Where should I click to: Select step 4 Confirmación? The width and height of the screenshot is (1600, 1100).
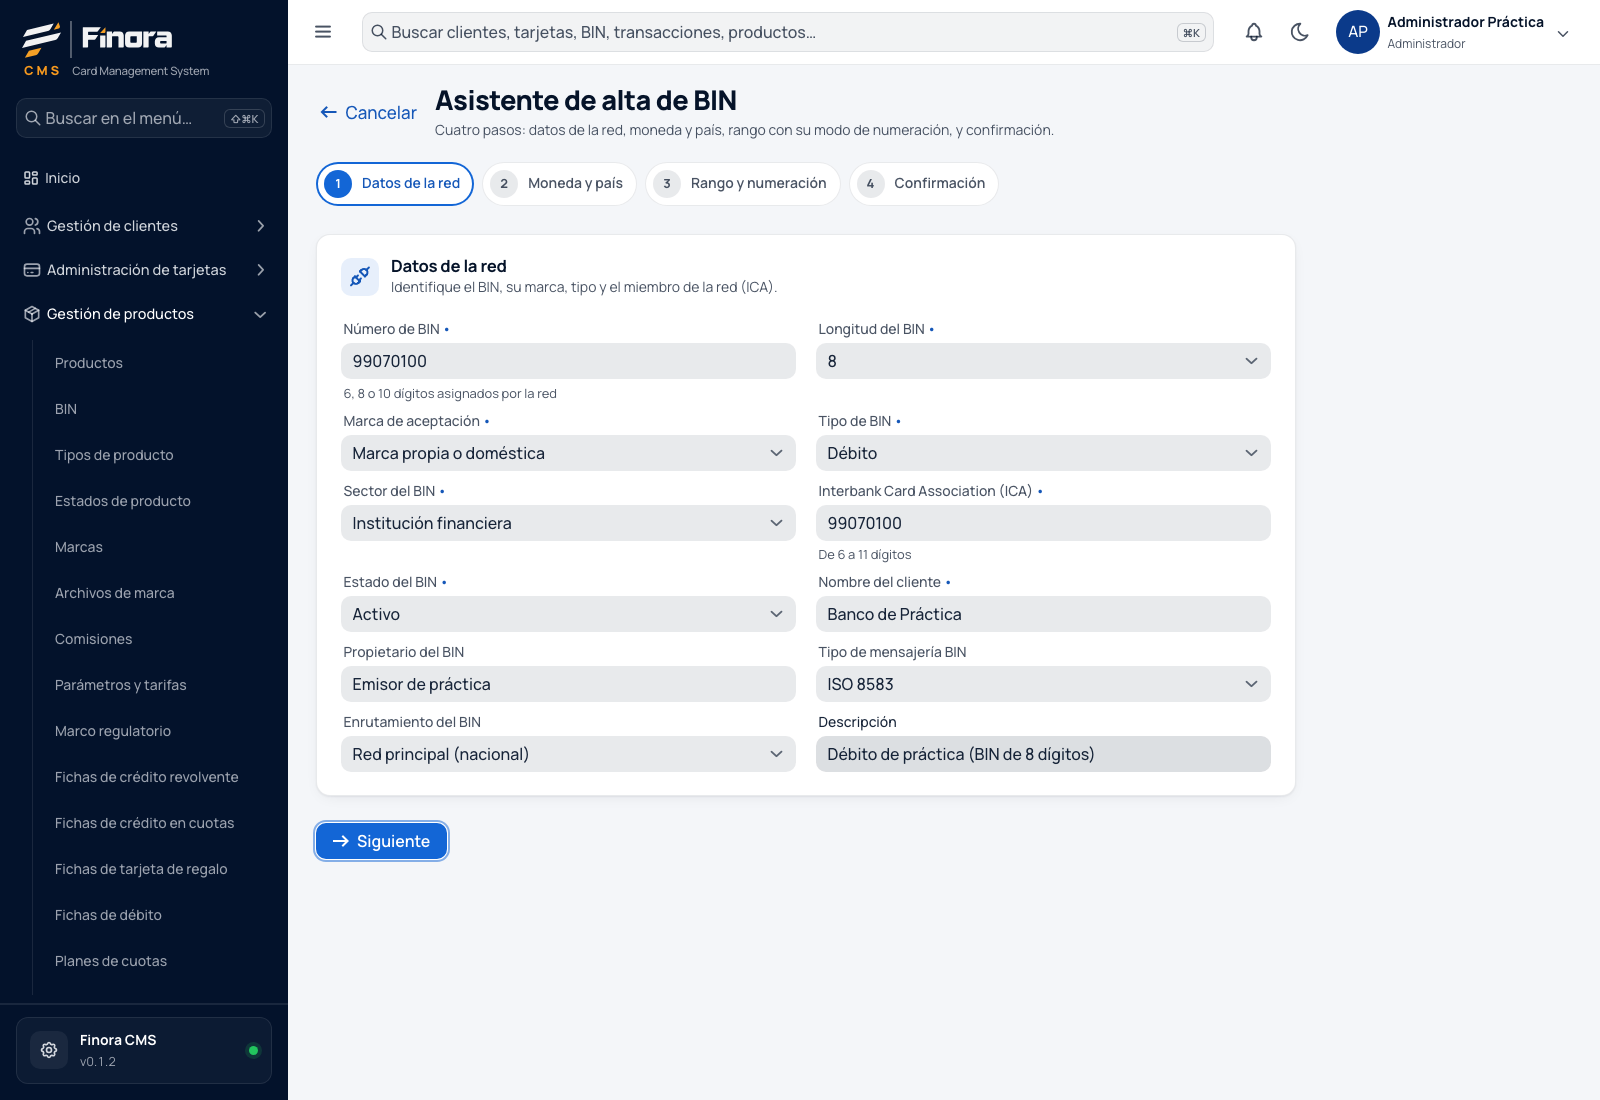click(x=924, y=184)
